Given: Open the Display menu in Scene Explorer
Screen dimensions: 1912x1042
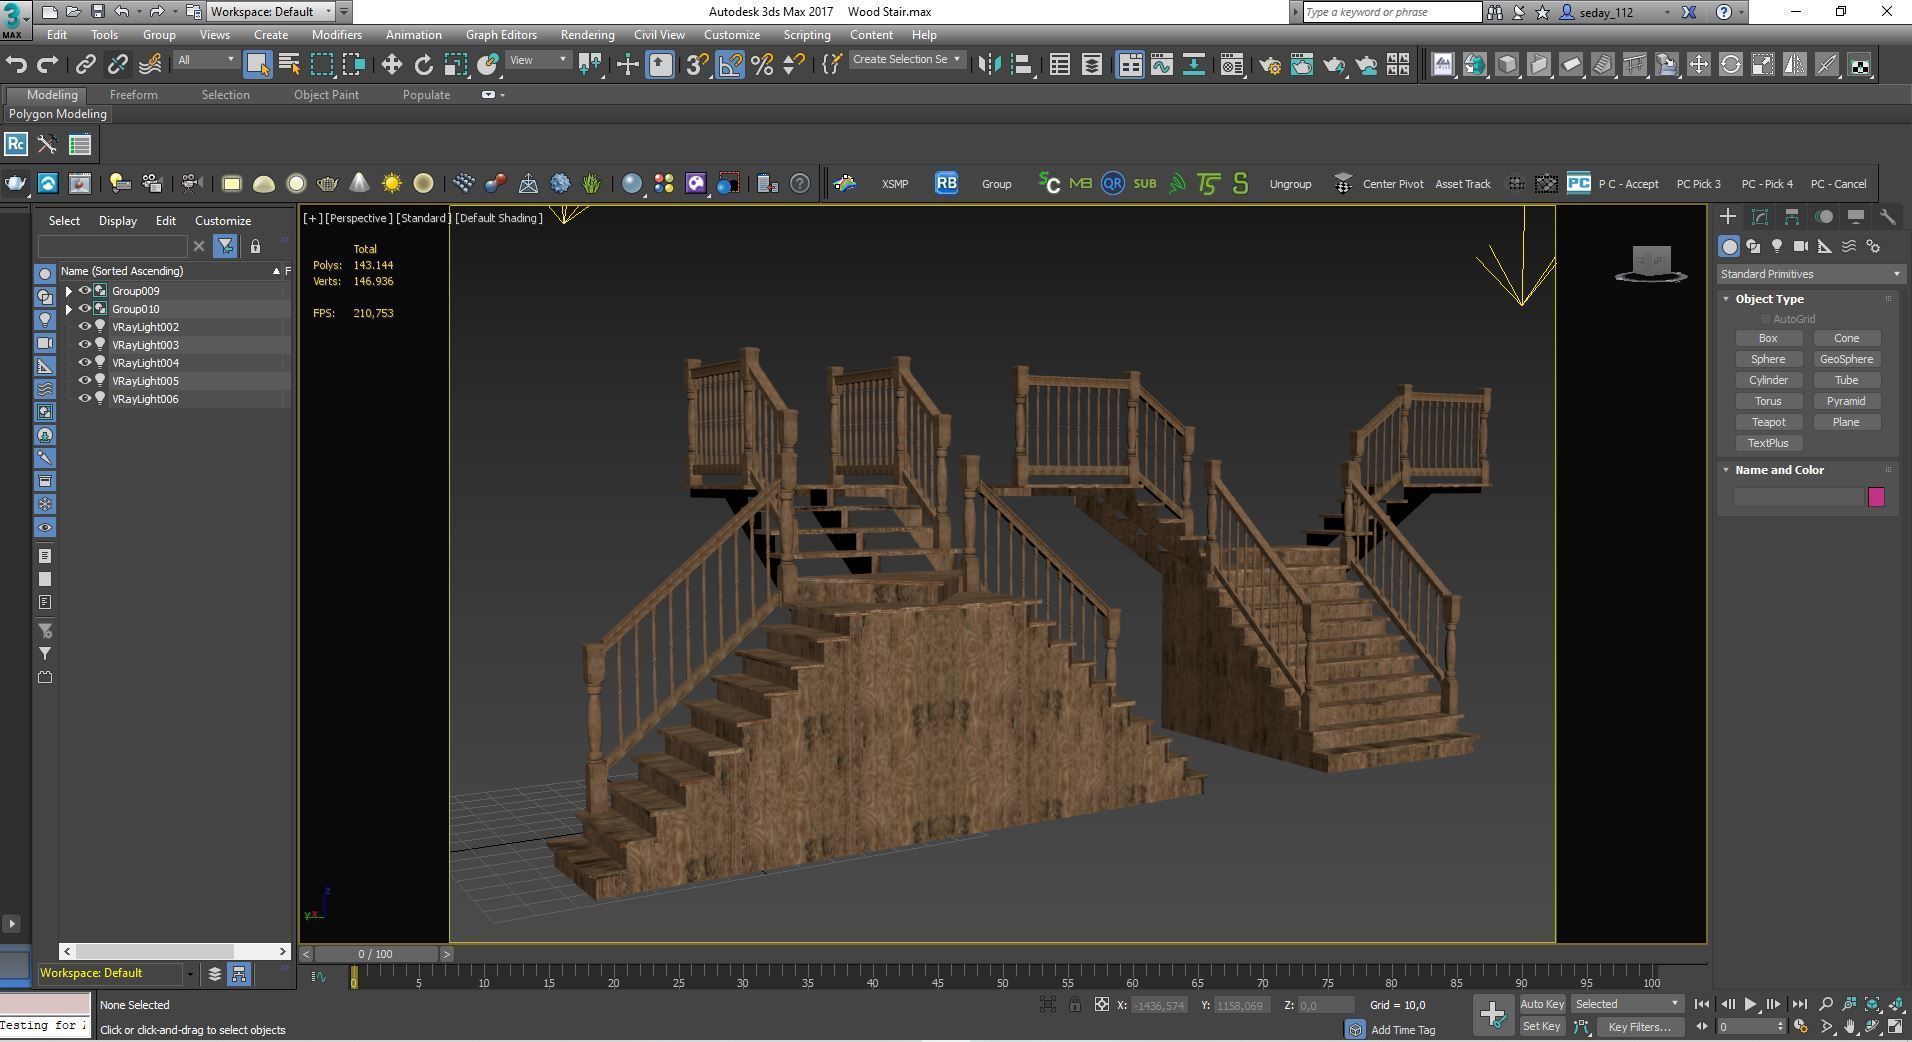Looking at the screenshot, I should (x=117, y=221).
